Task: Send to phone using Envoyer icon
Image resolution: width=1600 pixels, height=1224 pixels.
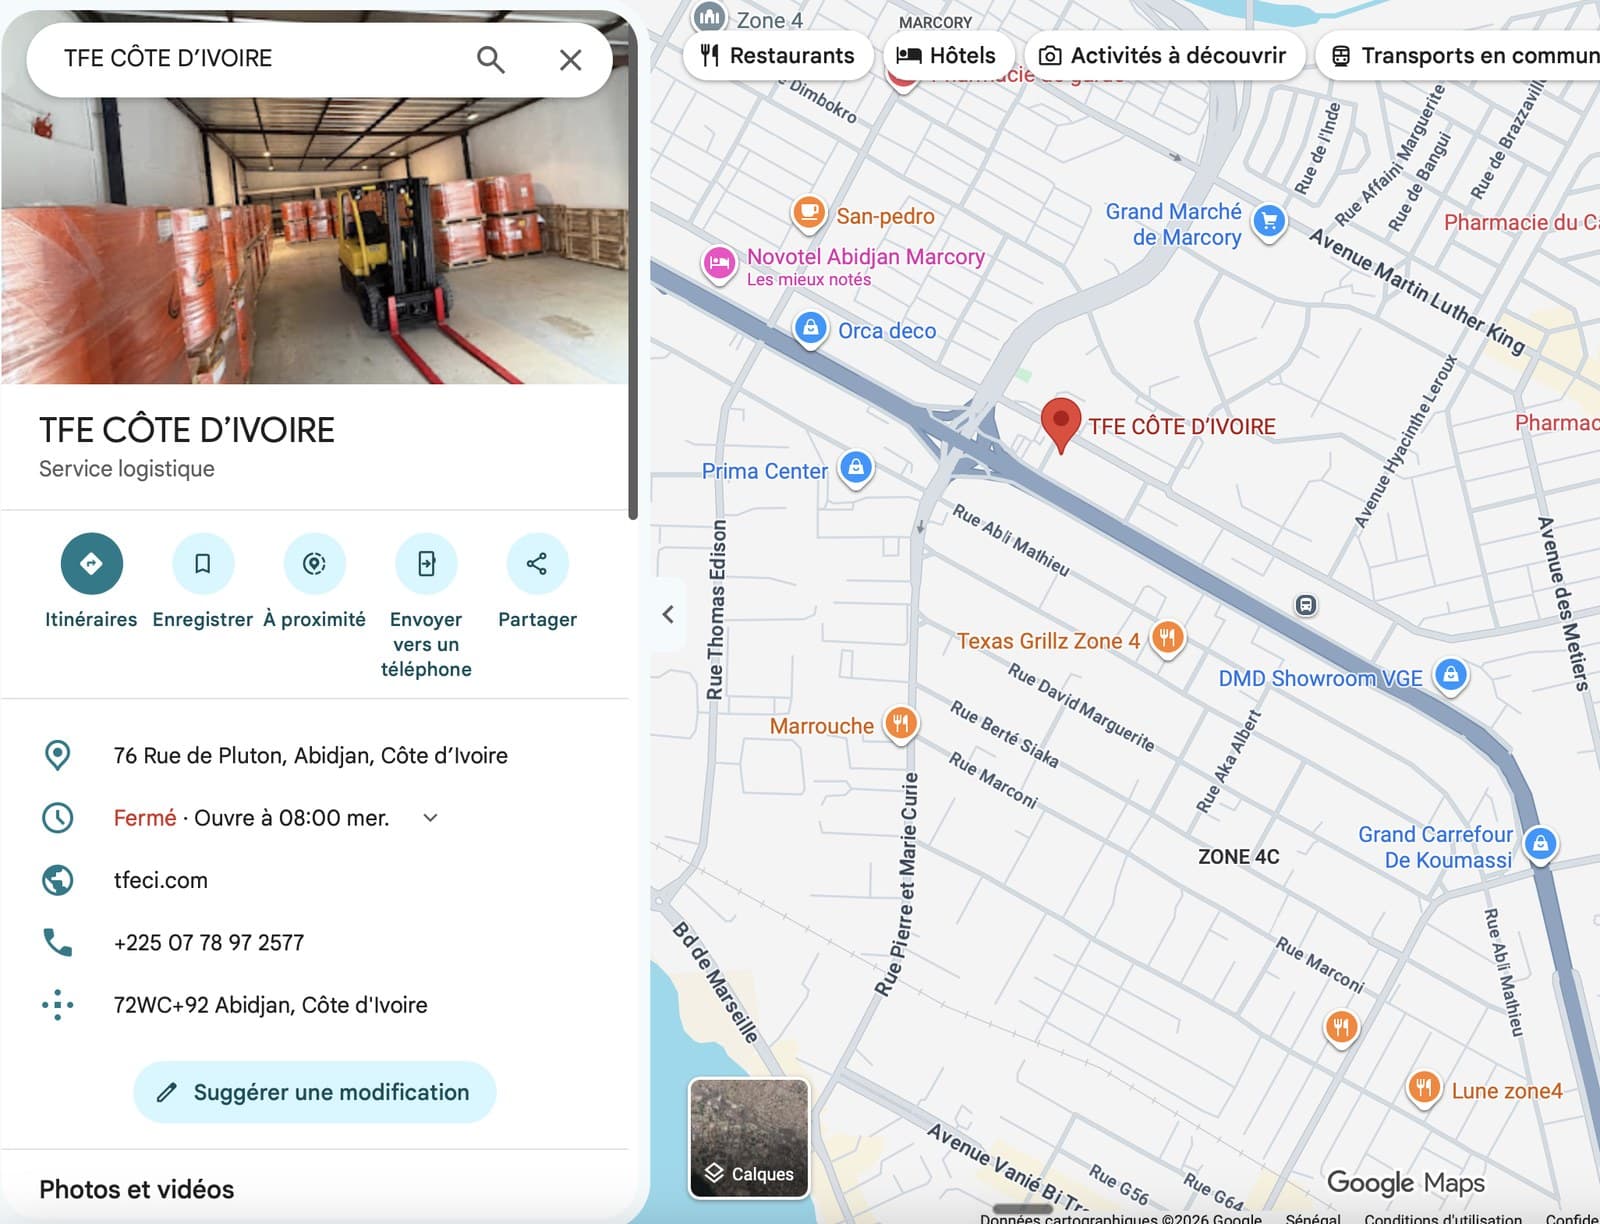Action: tap(426, 564)
